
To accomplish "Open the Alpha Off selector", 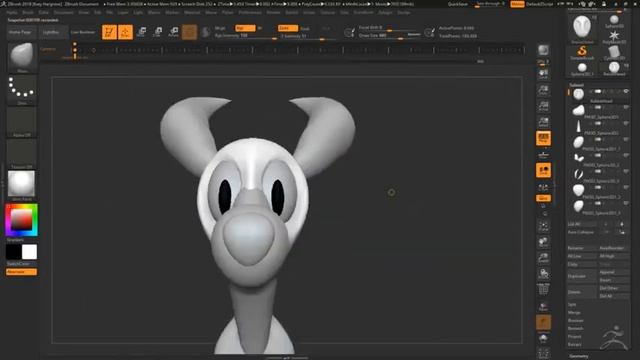I will click(22, 122).
